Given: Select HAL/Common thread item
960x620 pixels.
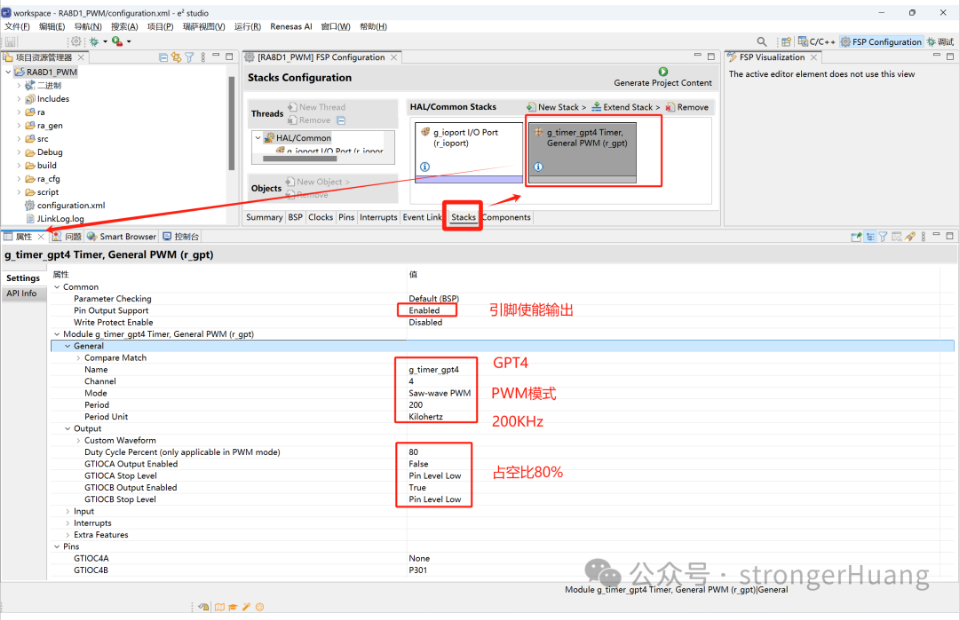Looking at the screenshot, I should coord(298,138).
